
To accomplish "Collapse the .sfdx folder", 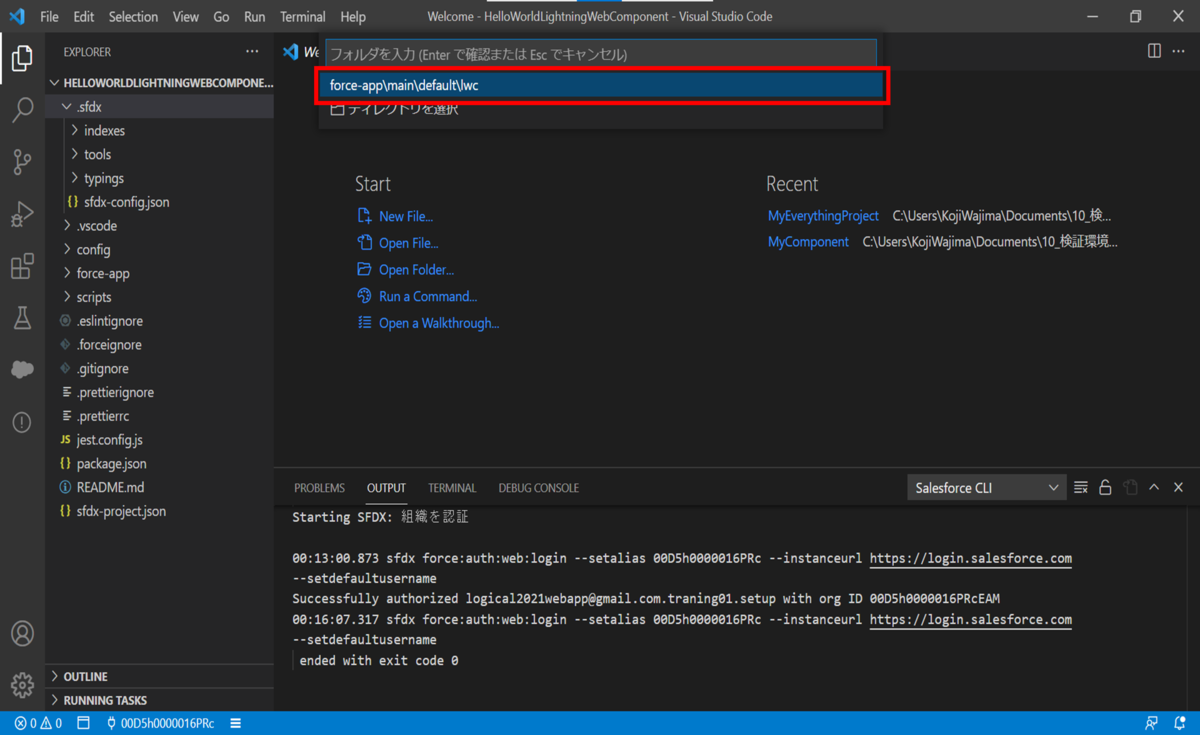I will pos(160,107).
